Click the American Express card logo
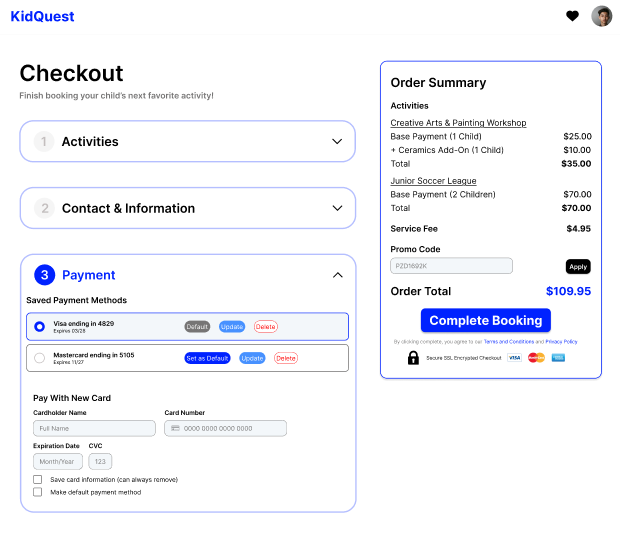The image size is (620, 537). (558, 358)
